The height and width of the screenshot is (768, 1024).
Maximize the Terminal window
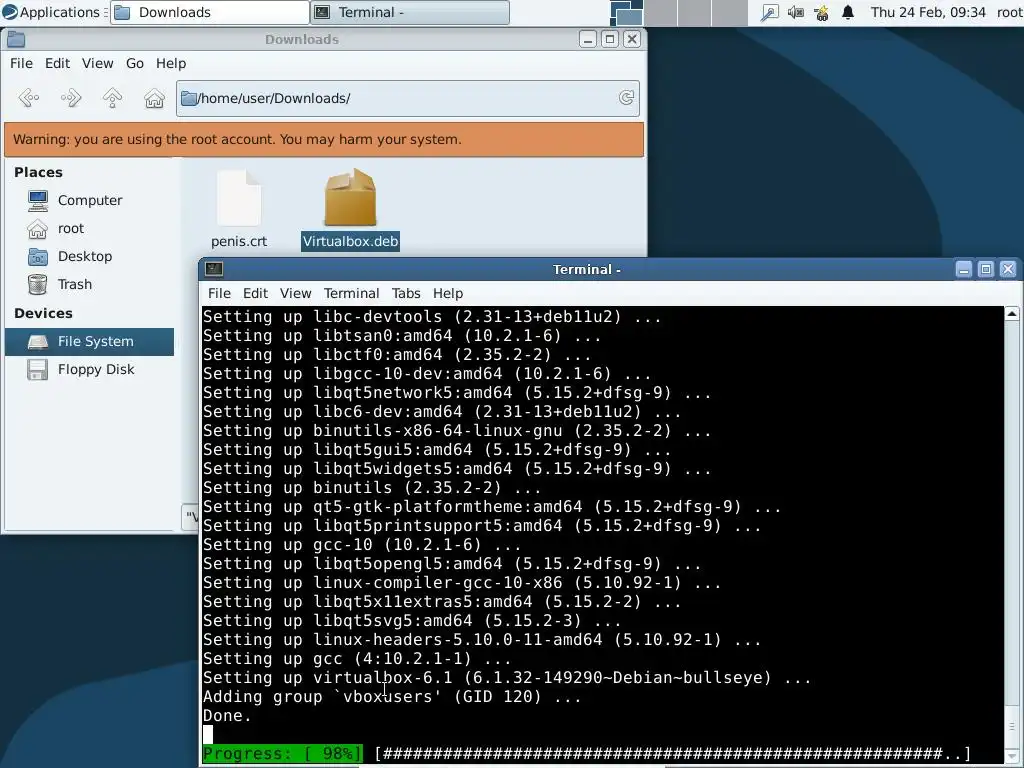click(986, 269)
